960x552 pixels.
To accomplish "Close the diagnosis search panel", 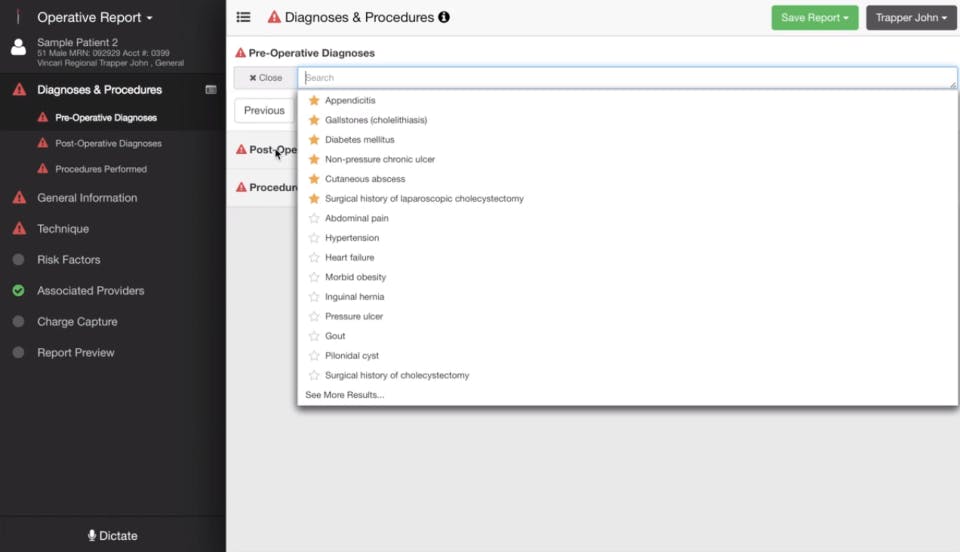I will pos(266,78).
